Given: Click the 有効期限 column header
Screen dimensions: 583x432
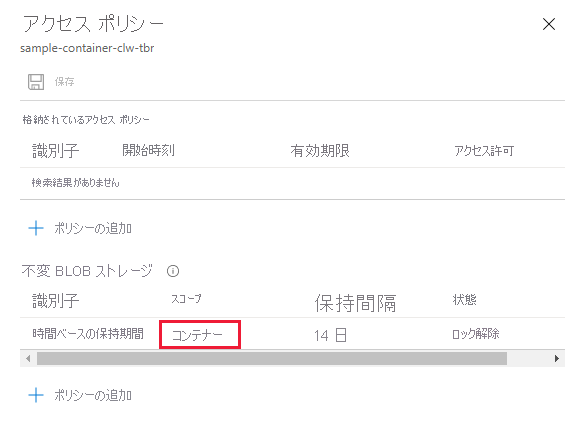Looking at the screenshot, I should (320, 151).
